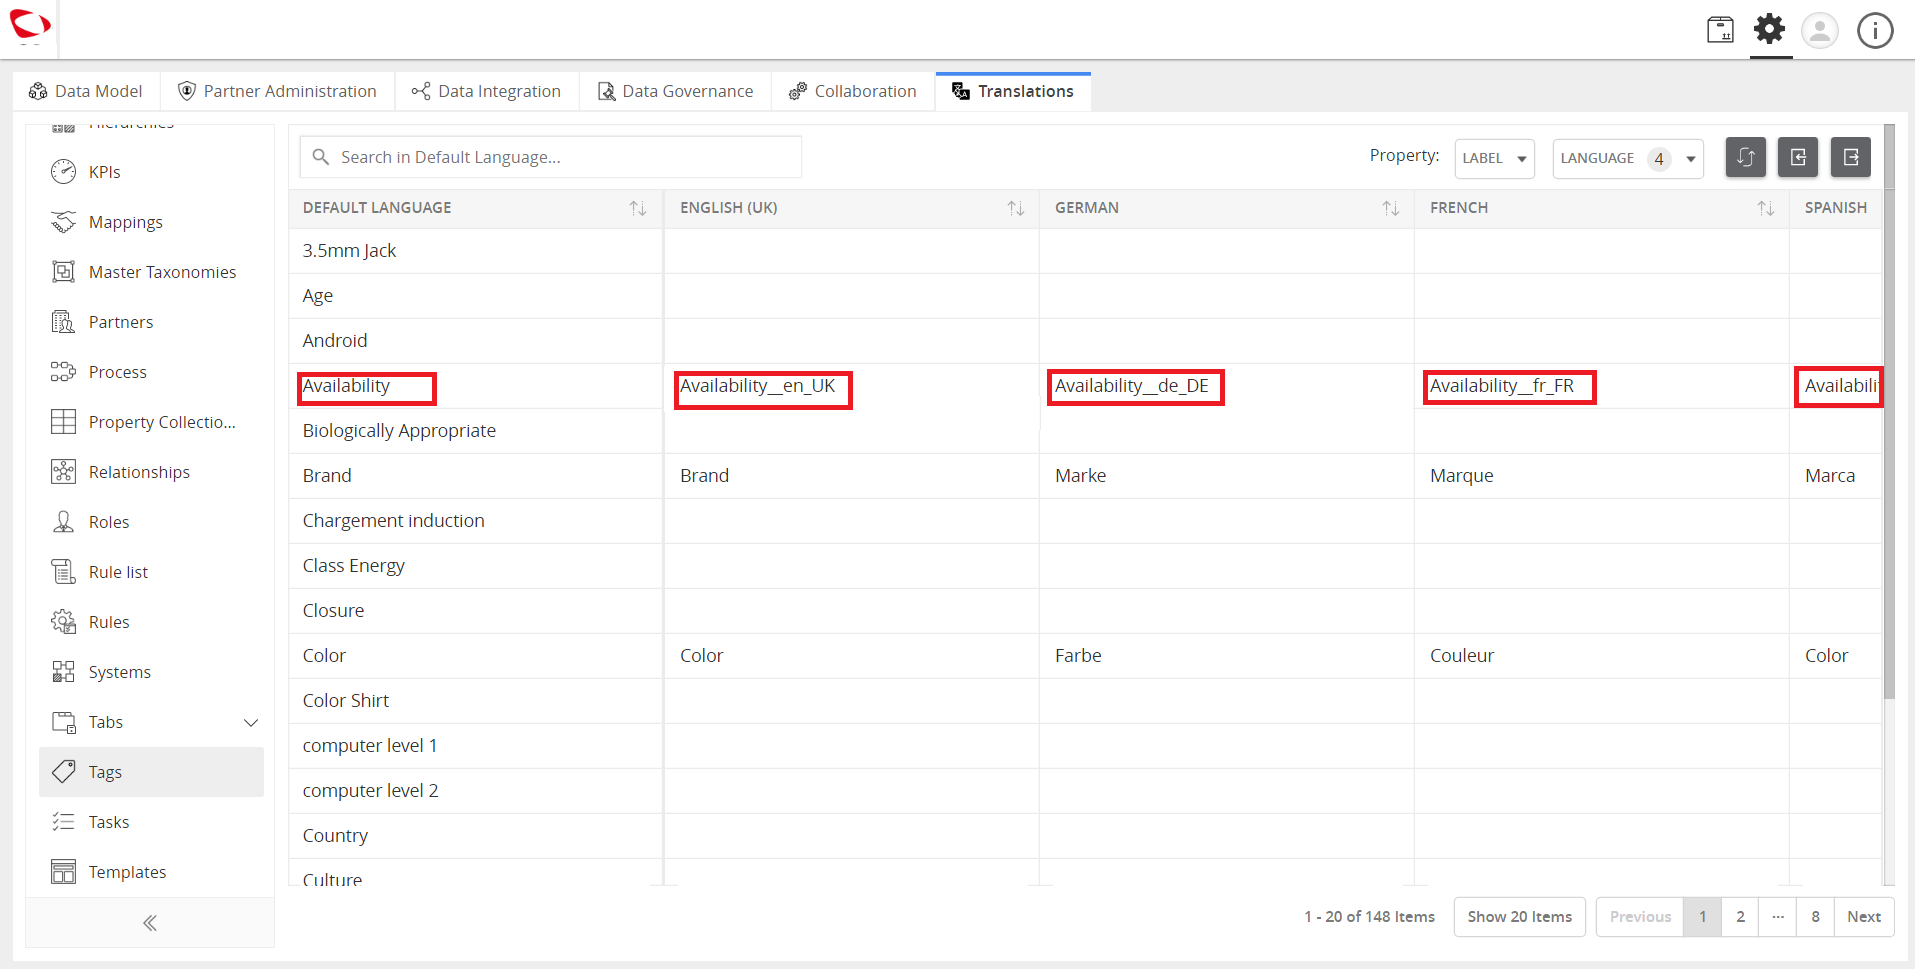Jump to page 8
Screen dimensions: 1915x969
point(1815,917)
